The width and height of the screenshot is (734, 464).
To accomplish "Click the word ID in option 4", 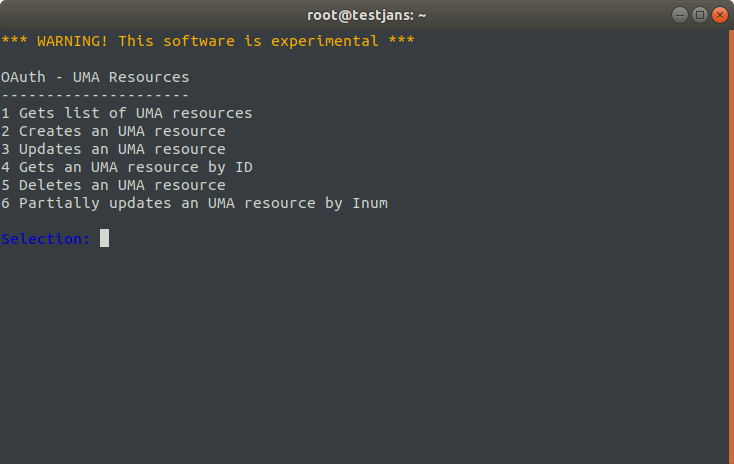I will pos(244,167).
